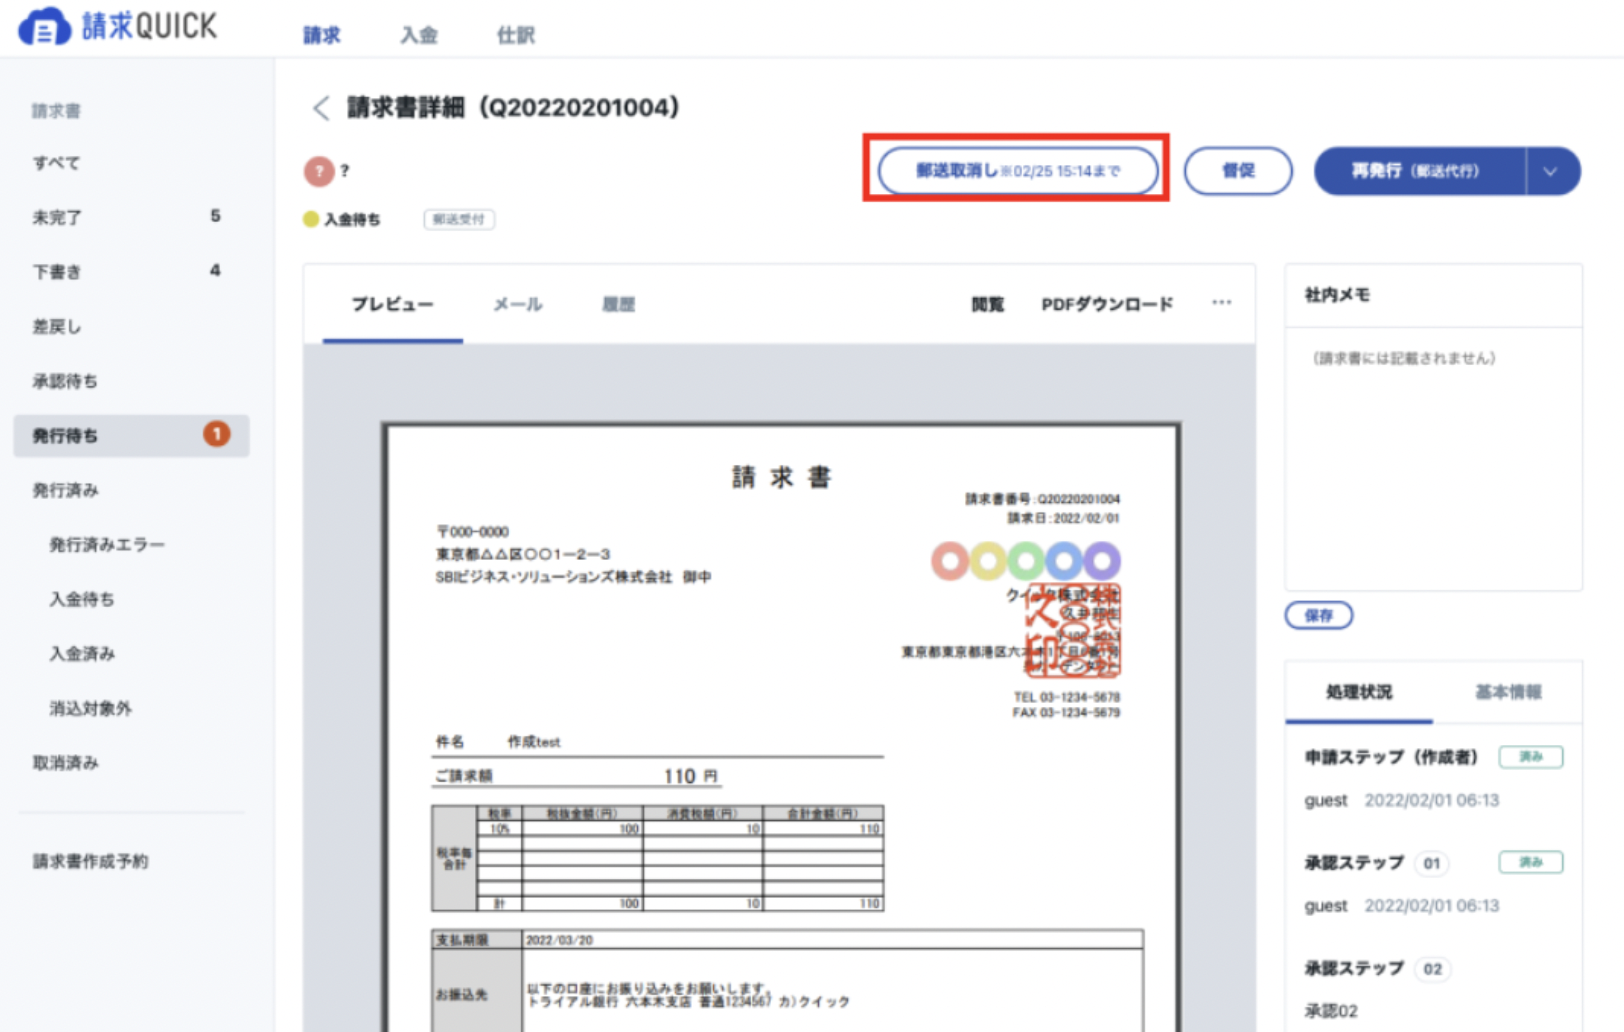Type area of 社内メモ field
Screen dimensions: 1624x1032
pyautogui.click(x=1433, y=459)
